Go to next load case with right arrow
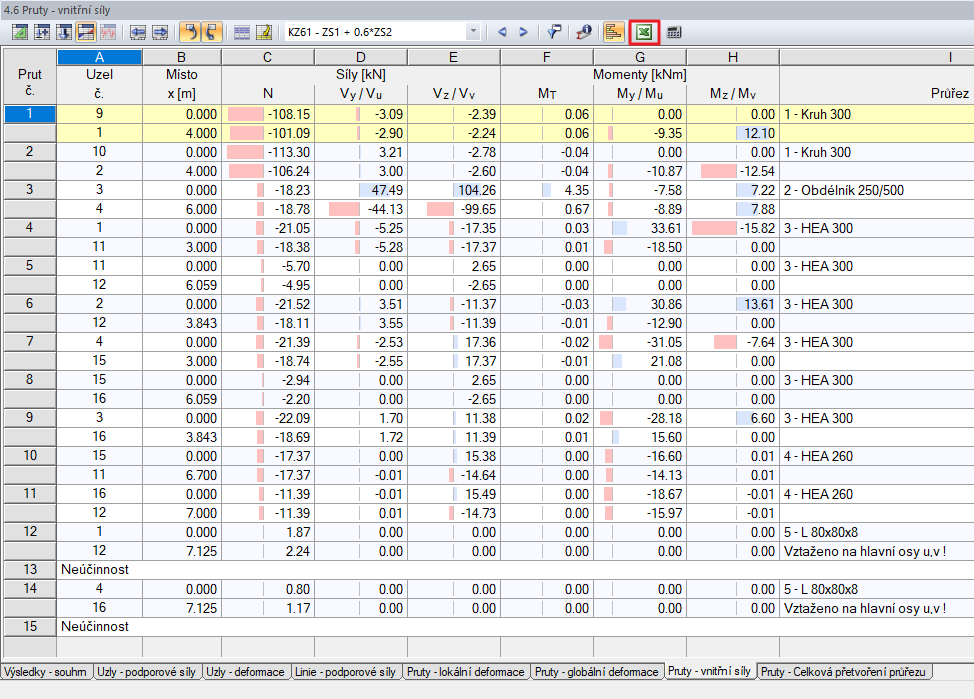Screen dimensions: 974x699 pos(523,32)
